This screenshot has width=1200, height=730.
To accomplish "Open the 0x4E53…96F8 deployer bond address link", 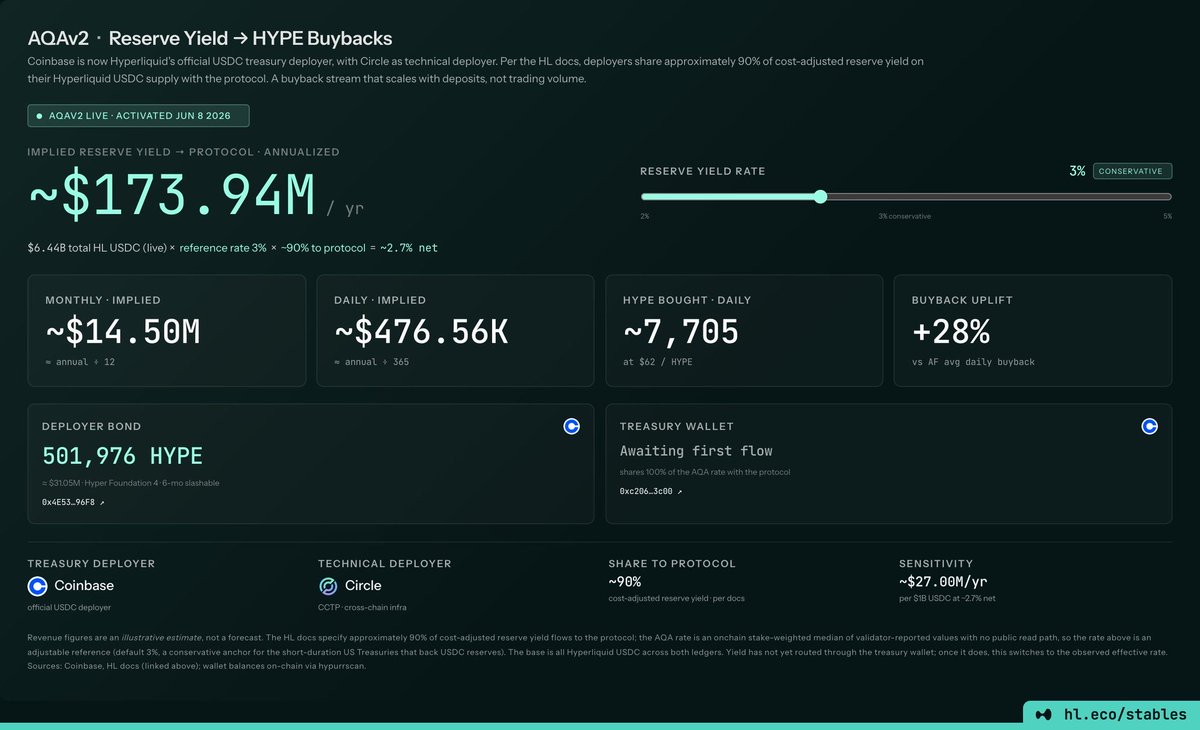I will [72, 502].
